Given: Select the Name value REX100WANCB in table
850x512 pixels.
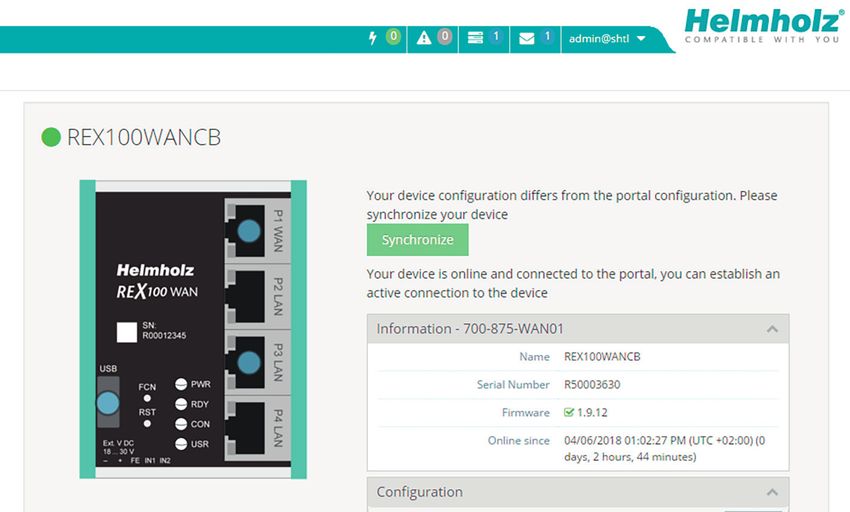Looking at the screenshot, I should pos(602,357).
